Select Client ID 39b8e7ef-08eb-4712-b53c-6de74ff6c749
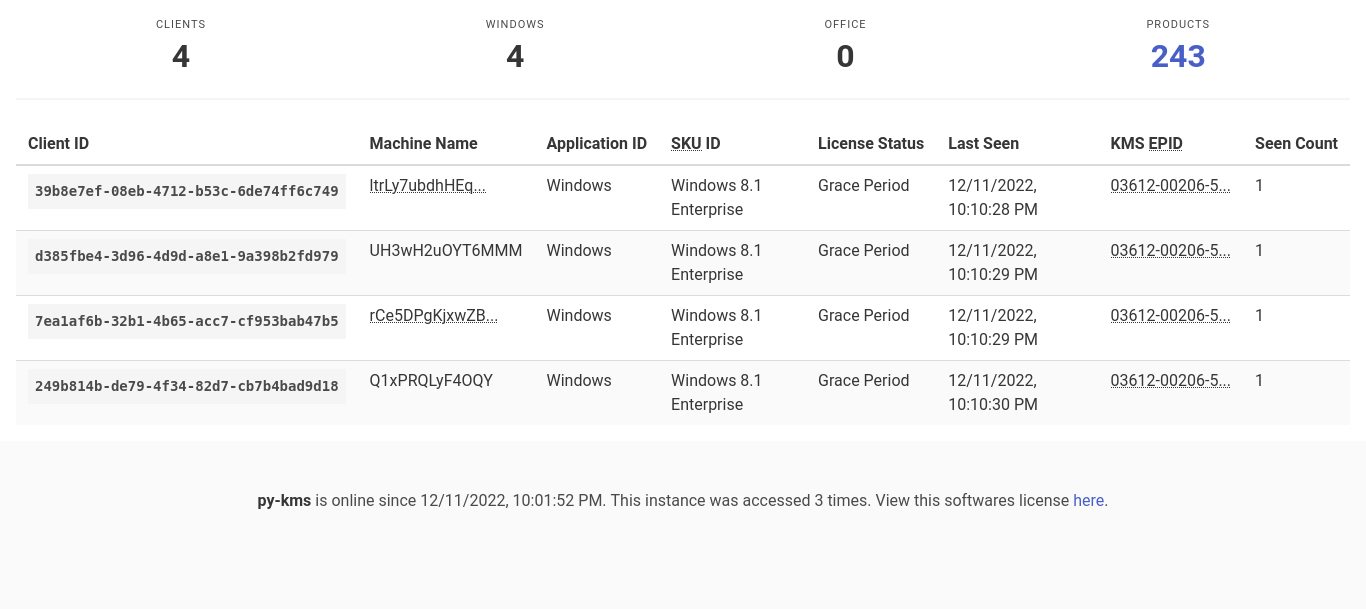 point(186,190)
